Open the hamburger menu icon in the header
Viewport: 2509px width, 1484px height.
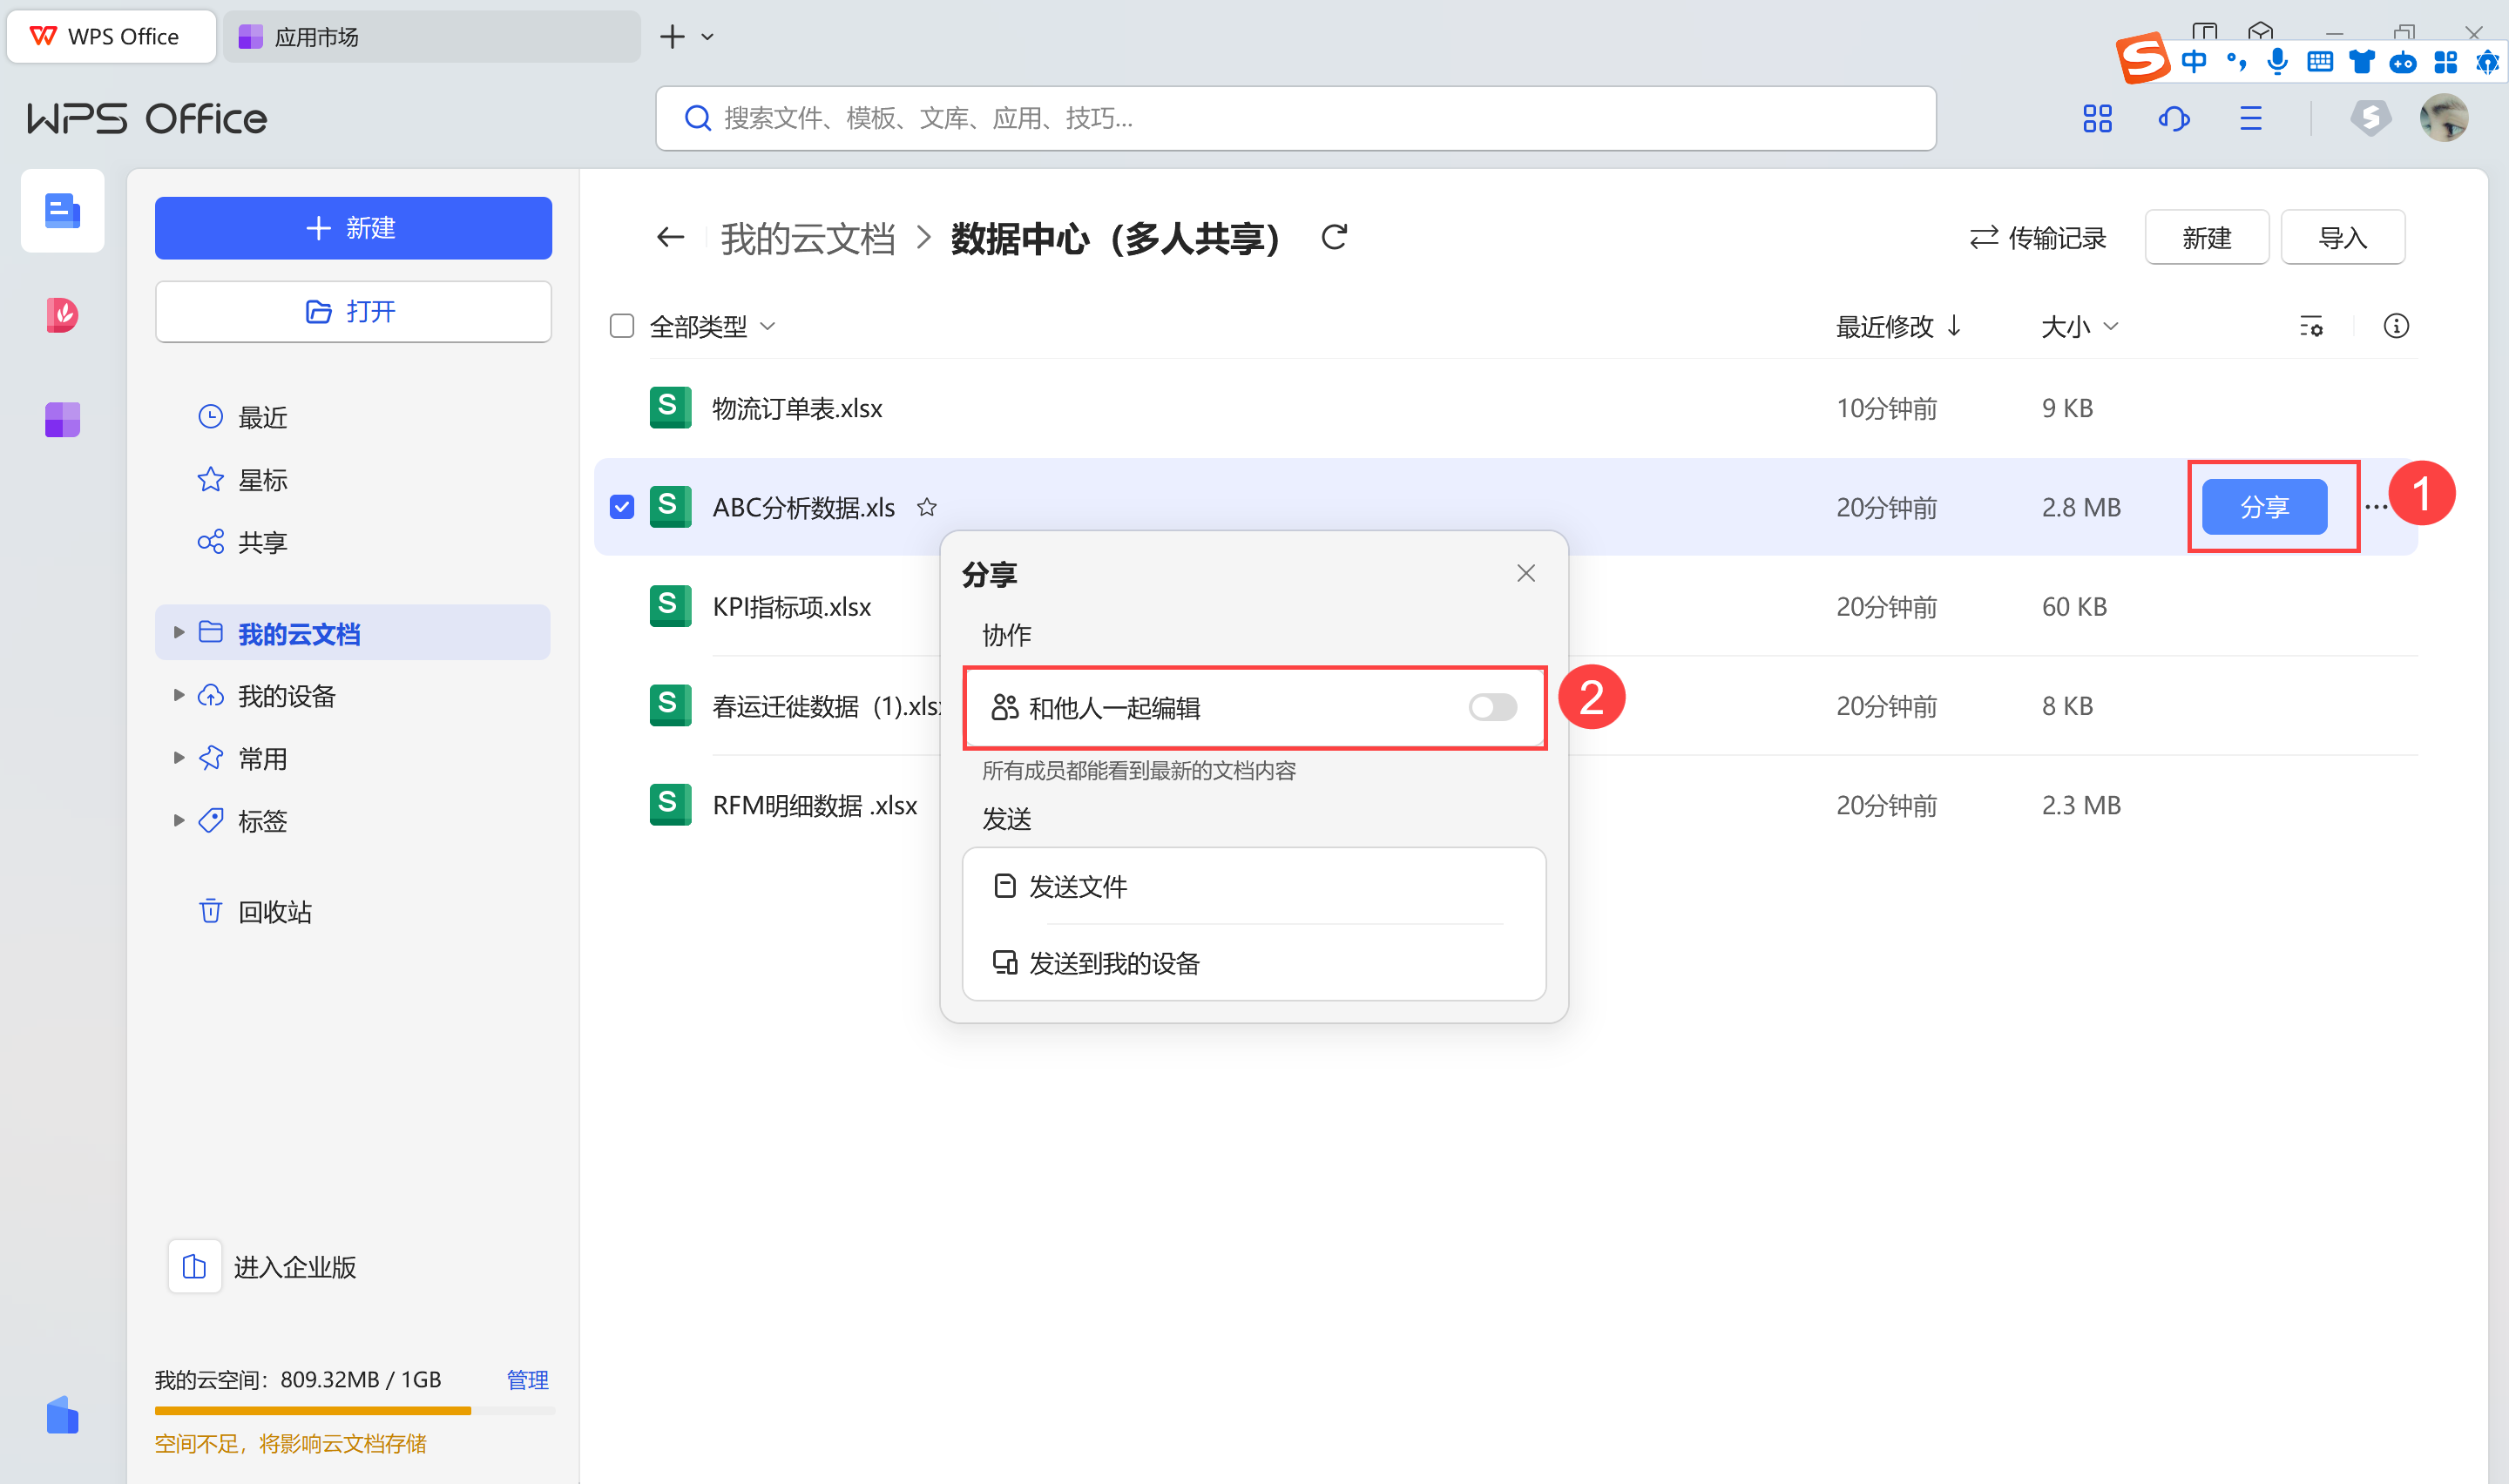coord(2250,119)
